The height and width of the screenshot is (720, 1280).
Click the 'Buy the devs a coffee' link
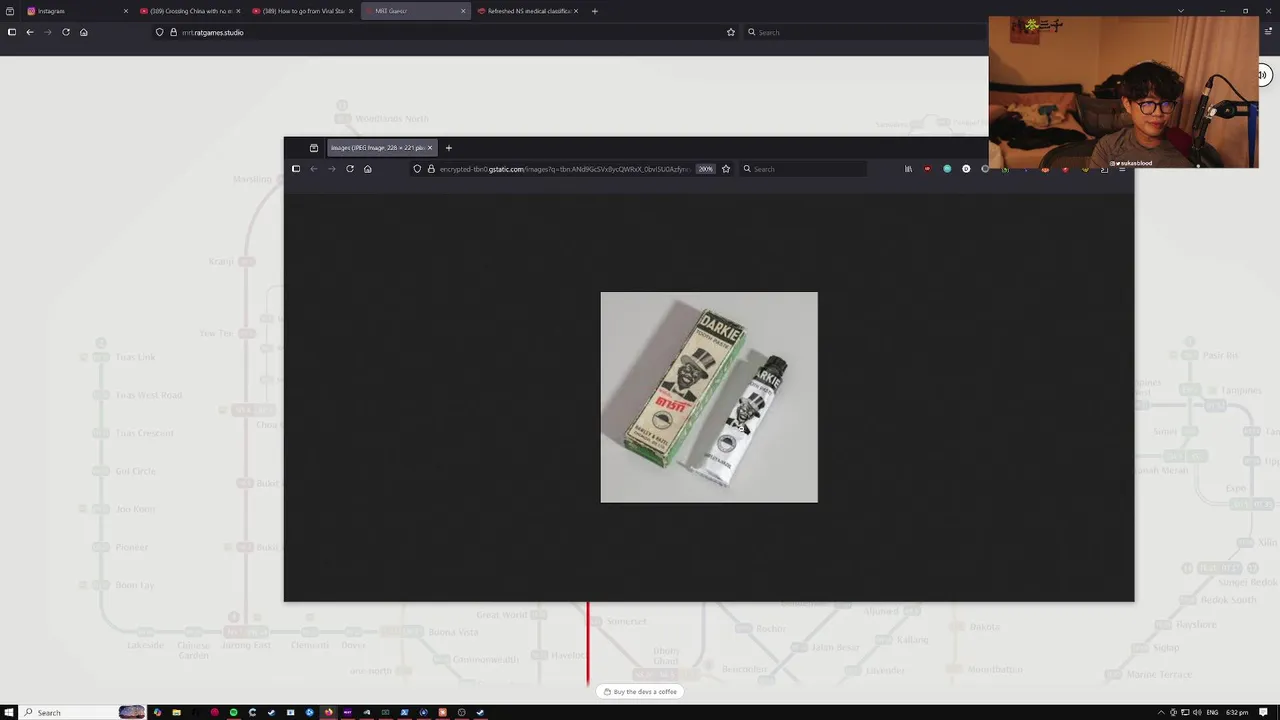641,692
